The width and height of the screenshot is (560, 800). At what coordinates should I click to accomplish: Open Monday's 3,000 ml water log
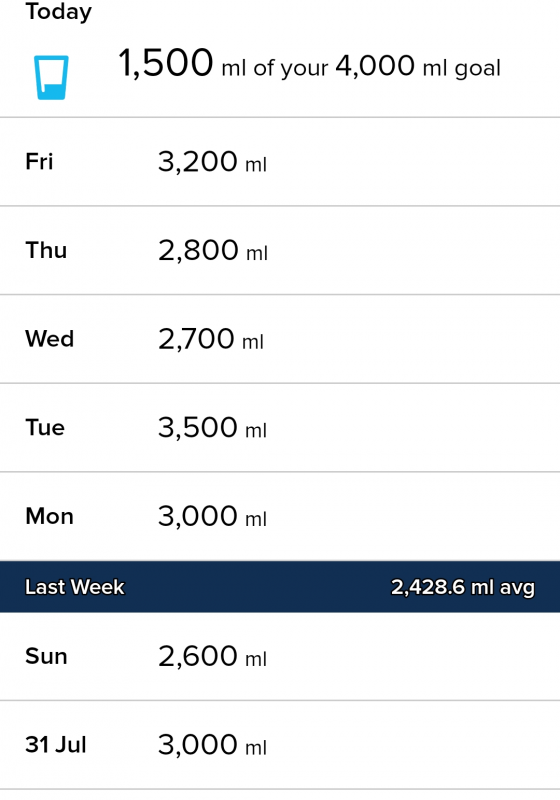pyautogui.click(x=280, y=516)
